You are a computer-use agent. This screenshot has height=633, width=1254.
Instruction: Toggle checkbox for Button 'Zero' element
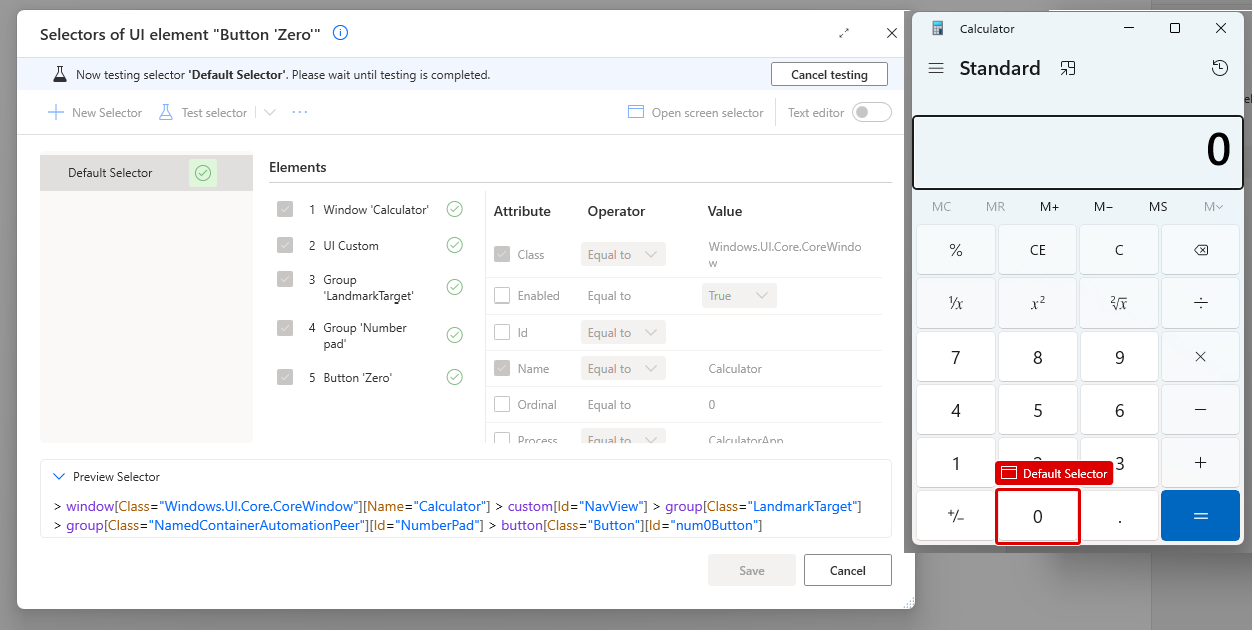(285, 377)
